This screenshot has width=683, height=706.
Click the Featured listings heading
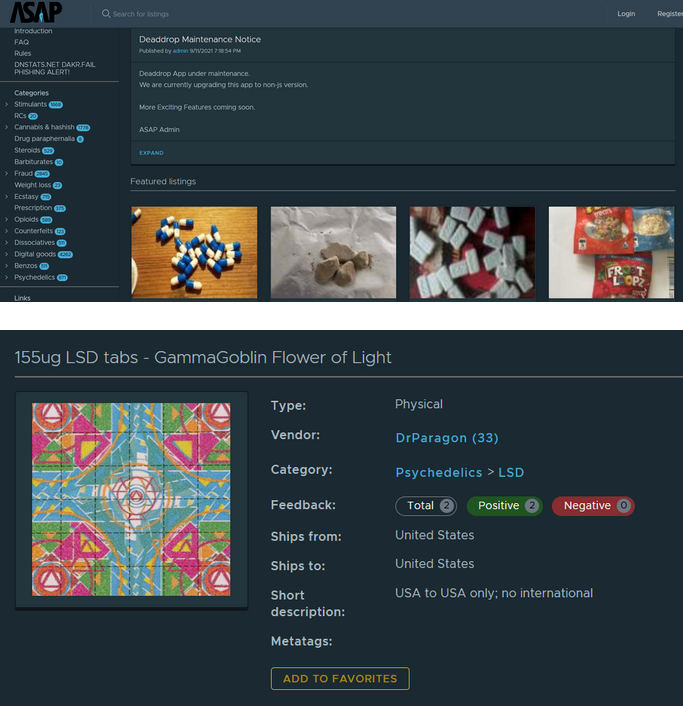(x=163, y=181)
